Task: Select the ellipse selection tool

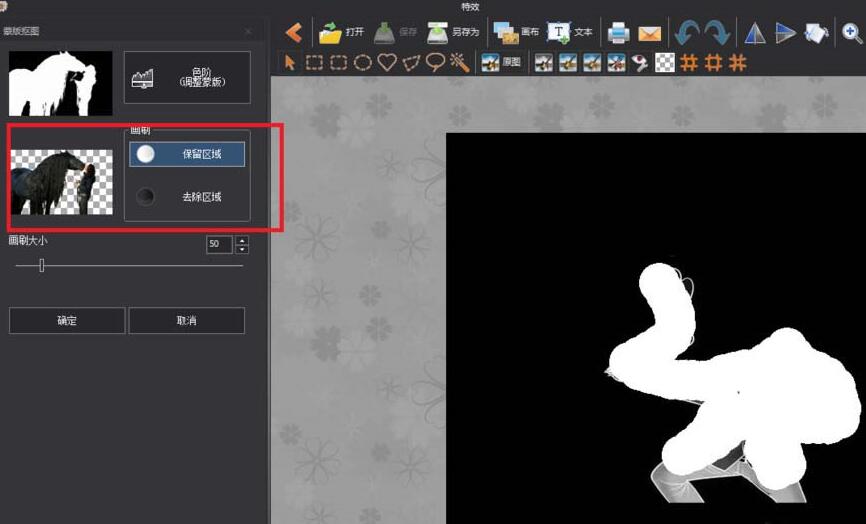Action: pyautogui.click(x=363, y=62)
